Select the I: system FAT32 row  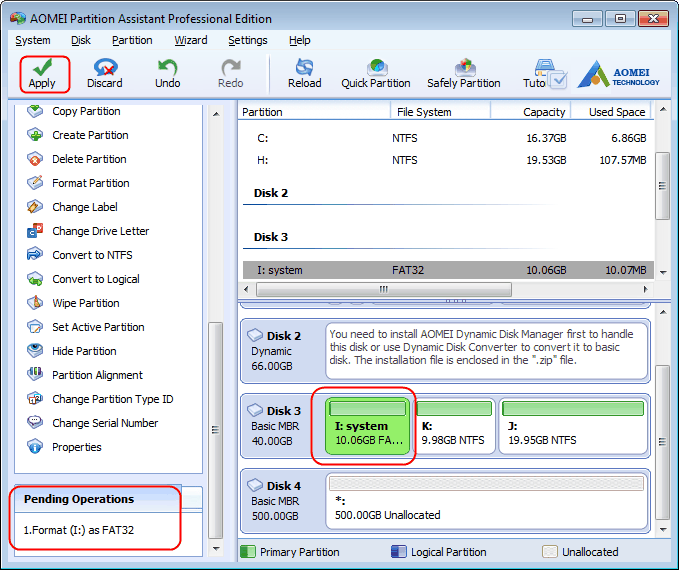coord(448,270)
